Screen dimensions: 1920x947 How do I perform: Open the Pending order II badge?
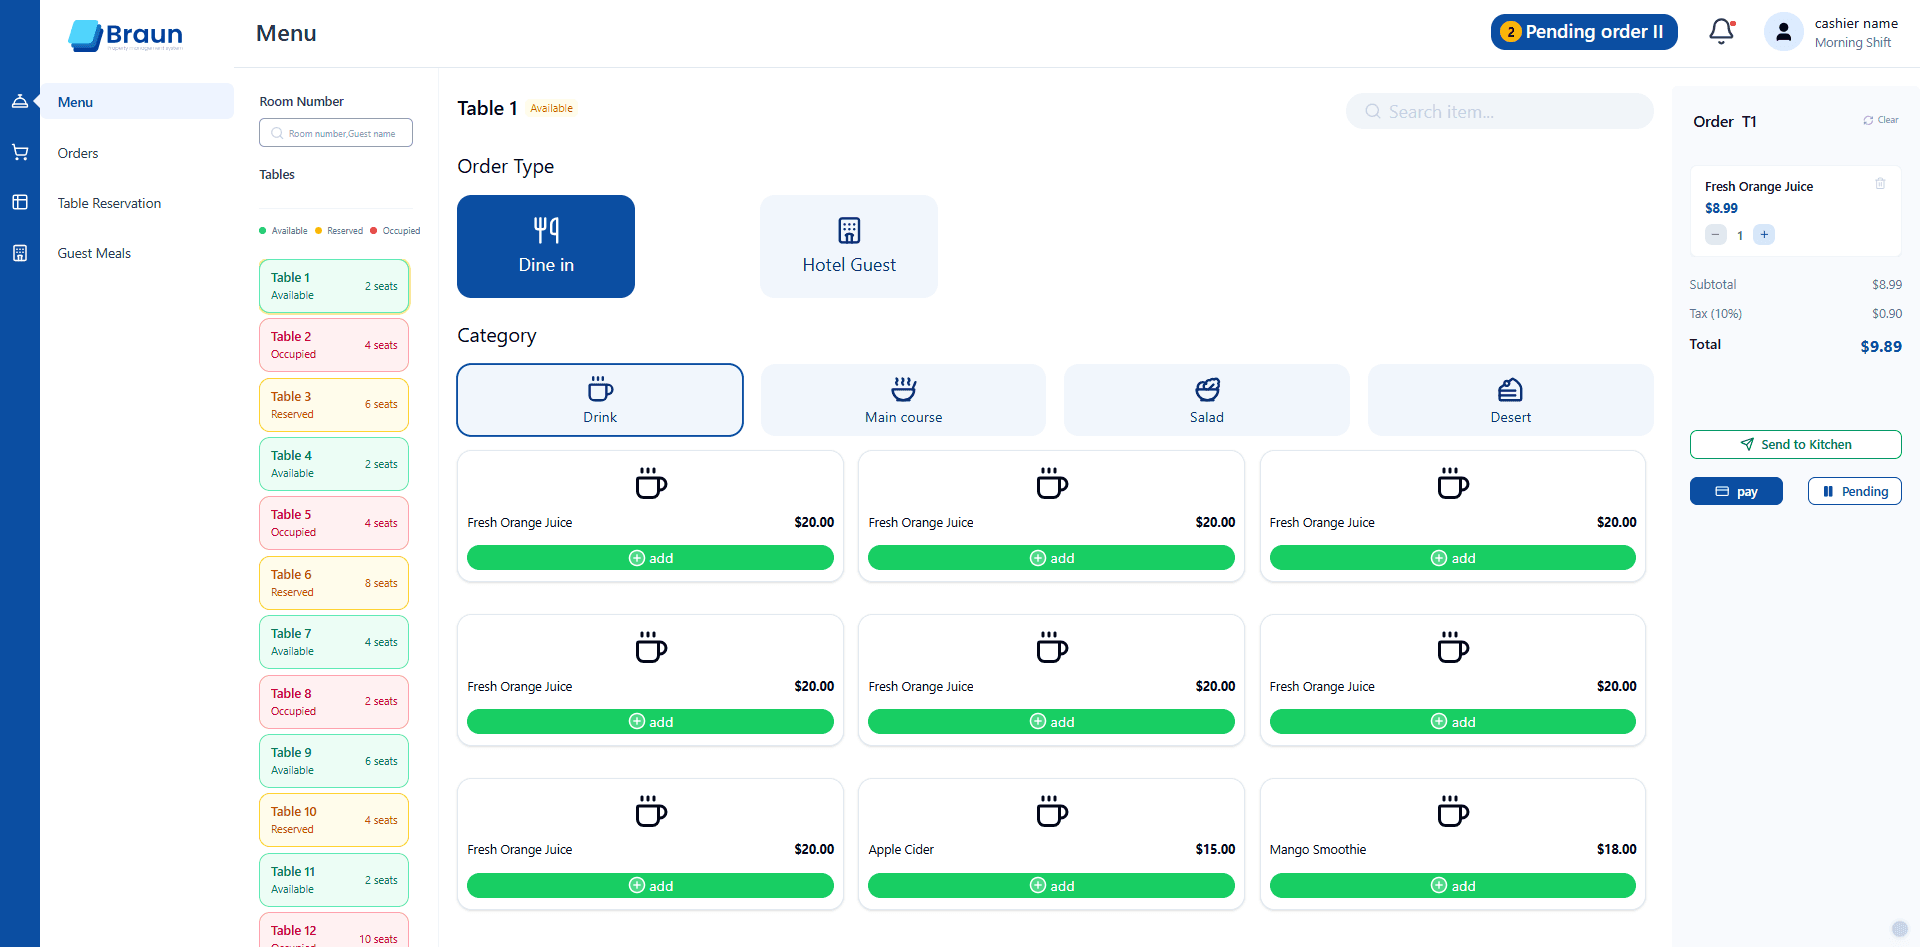(1584, 32)
